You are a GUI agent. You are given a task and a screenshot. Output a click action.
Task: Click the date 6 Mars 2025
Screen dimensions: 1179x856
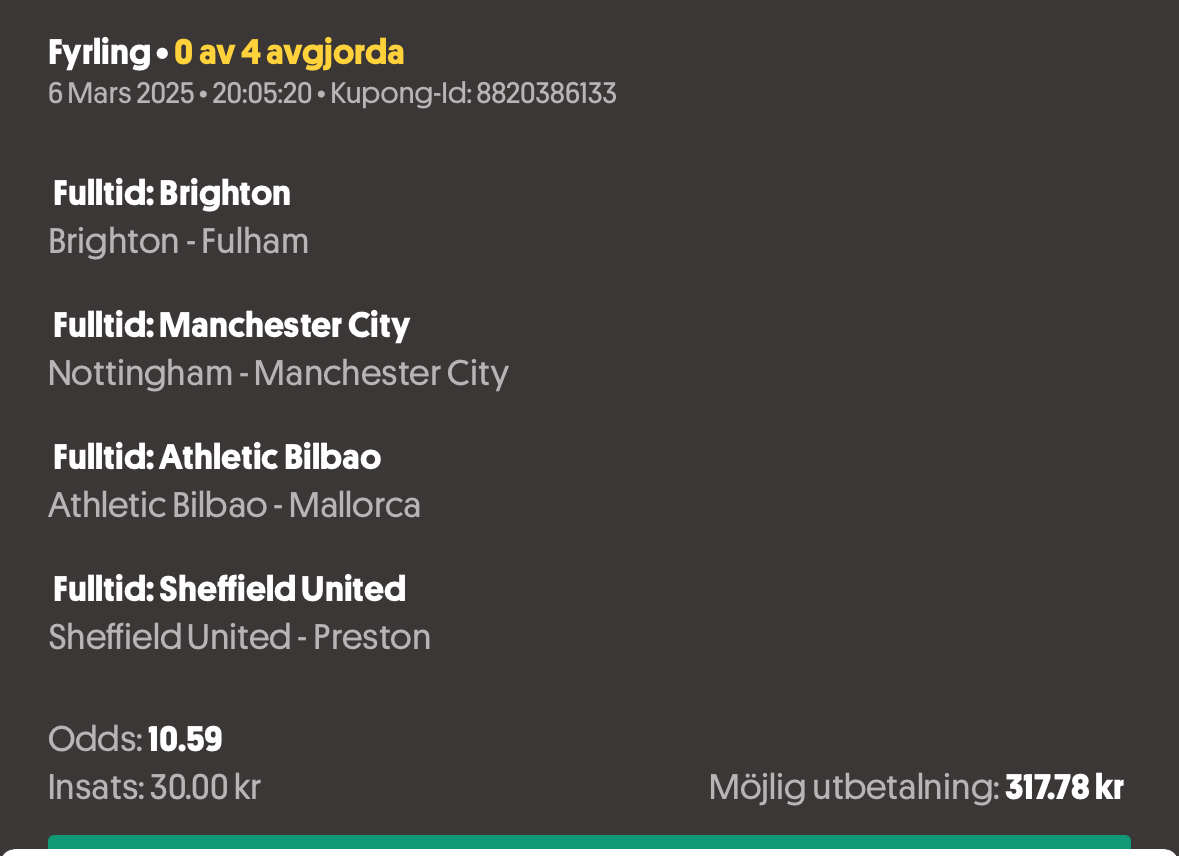click(121, 93)
